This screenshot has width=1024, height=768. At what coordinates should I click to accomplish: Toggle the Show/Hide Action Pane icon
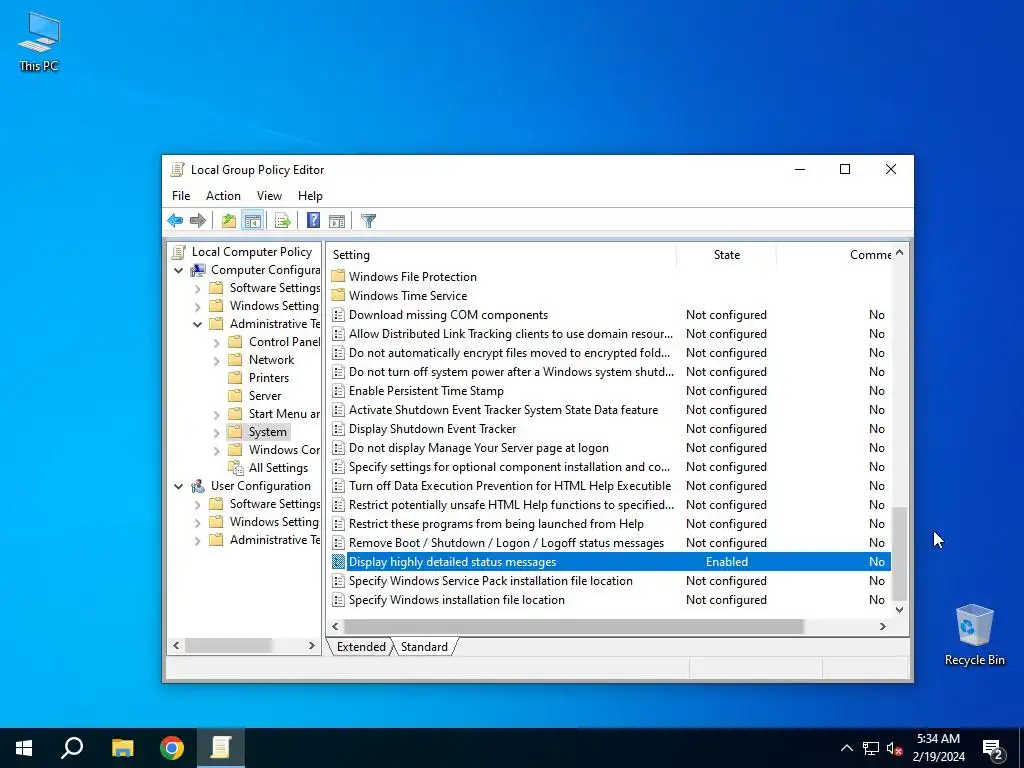[337, 221]
